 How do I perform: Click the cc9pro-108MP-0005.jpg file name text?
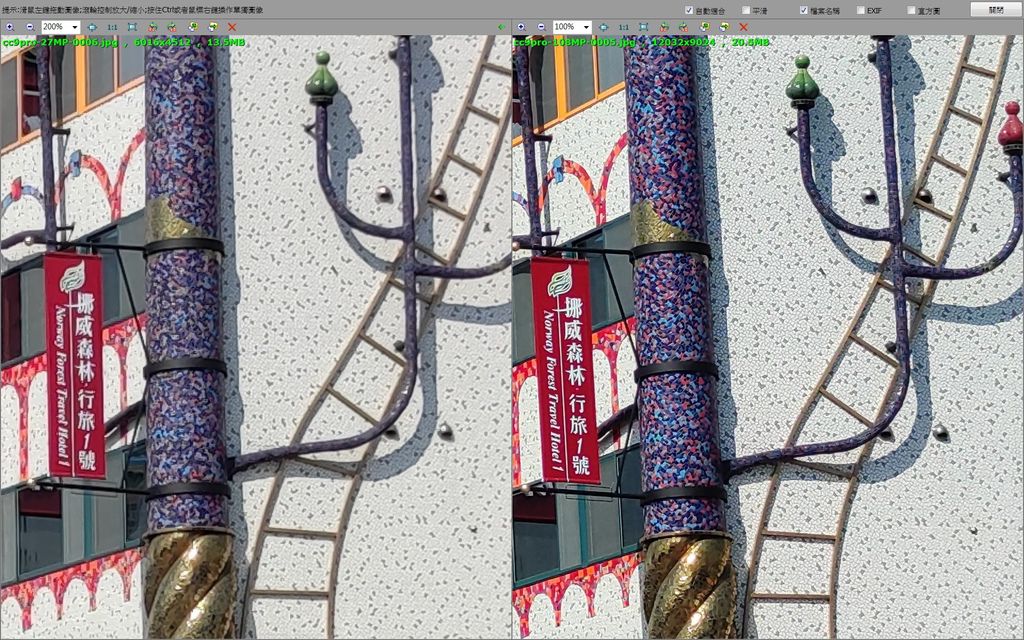[575, 42]
